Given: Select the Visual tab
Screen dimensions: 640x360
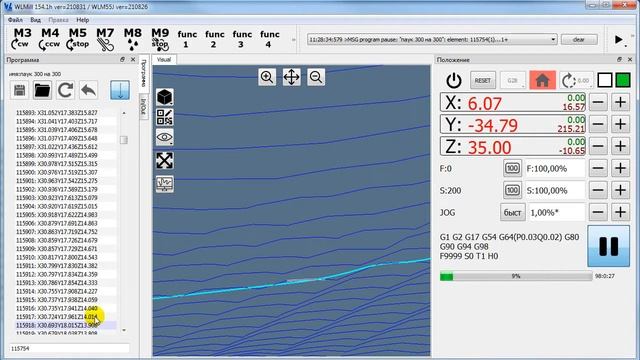Looking at the screenshot, I should click(x=164, y=60).
